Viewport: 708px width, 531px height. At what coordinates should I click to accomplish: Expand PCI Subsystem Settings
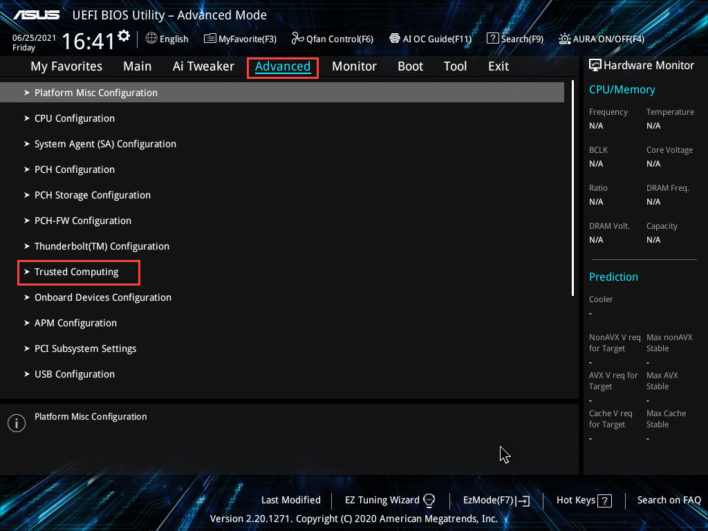click(85, 349)
